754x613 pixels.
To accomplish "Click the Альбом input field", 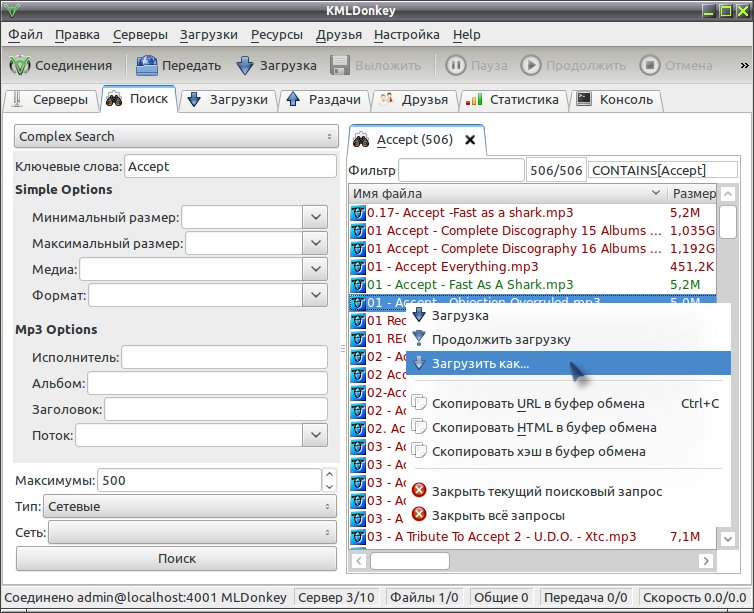I will coord(207,383).
